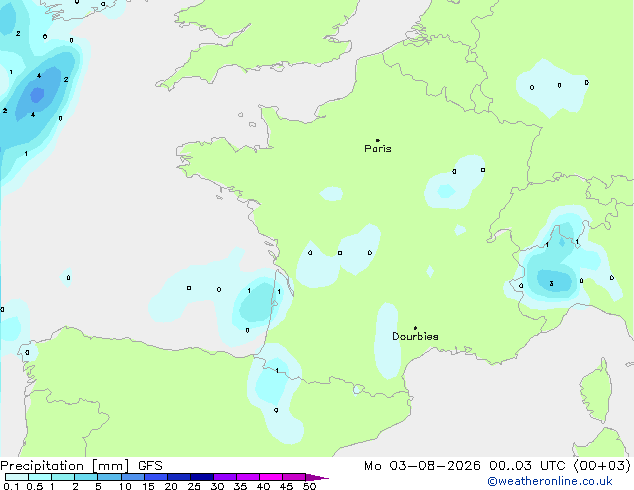Select legend swatch between 20 and 25
634x490 pixels.
coord(179,477)
